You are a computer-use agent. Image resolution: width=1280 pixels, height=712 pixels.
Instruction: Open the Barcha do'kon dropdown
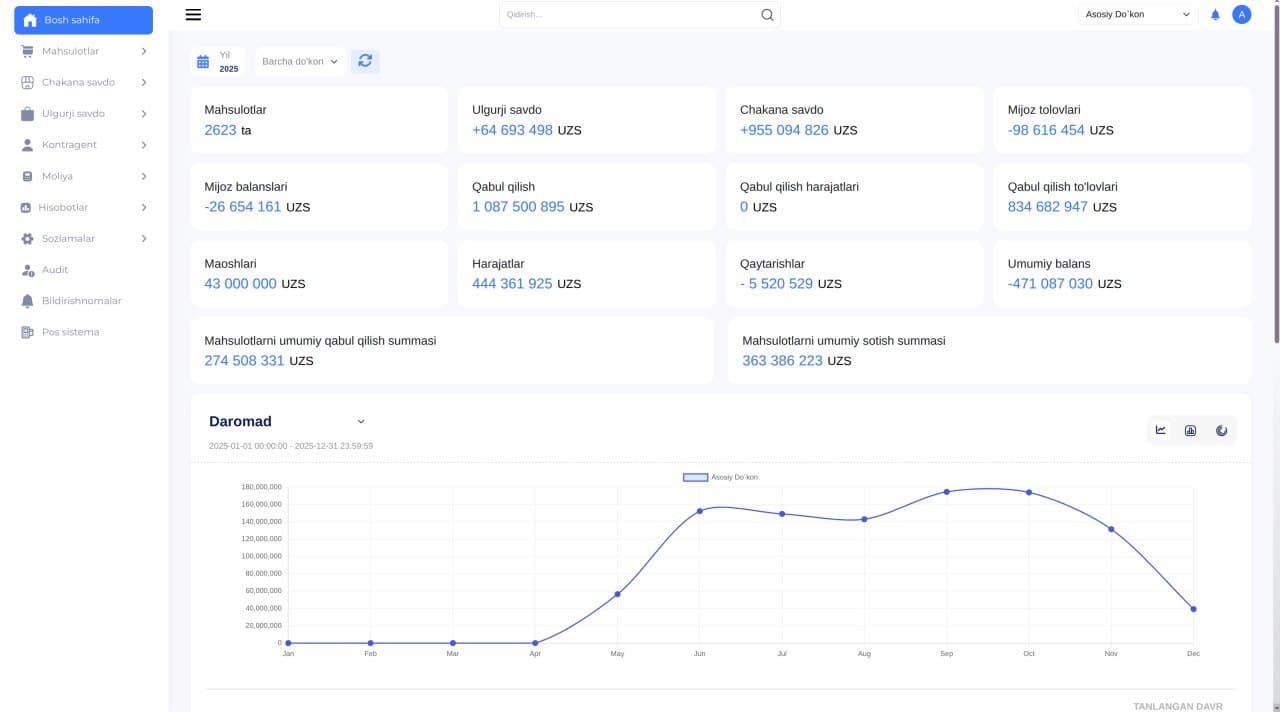pos(300,62)
